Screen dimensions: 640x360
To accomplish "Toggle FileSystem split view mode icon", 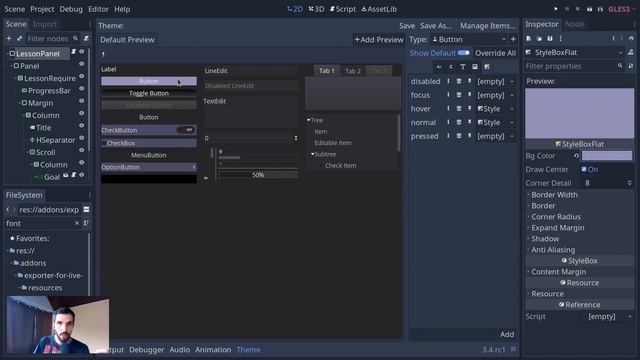I will coord(86,209).
